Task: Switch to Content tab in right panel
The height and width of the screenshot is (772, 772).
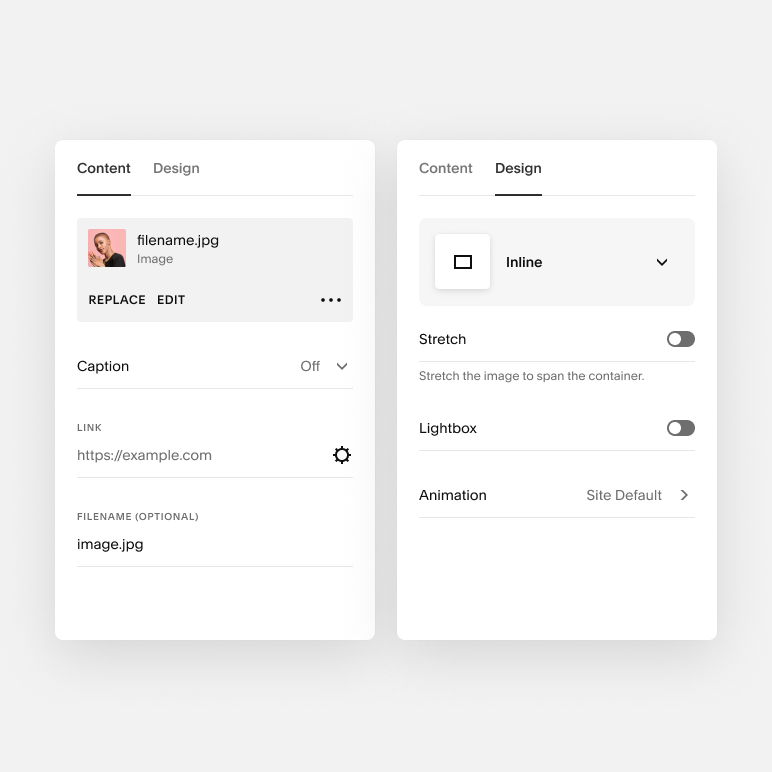Action: click(445, 168)
